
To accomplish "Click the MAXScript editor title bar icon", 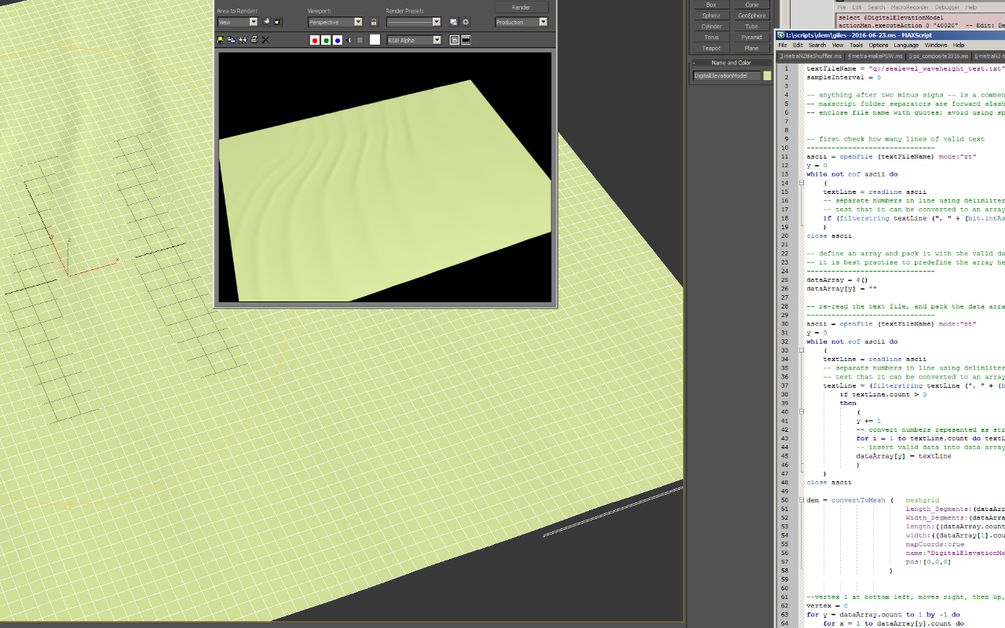I will pyautogui.click(x=781, y=35).
